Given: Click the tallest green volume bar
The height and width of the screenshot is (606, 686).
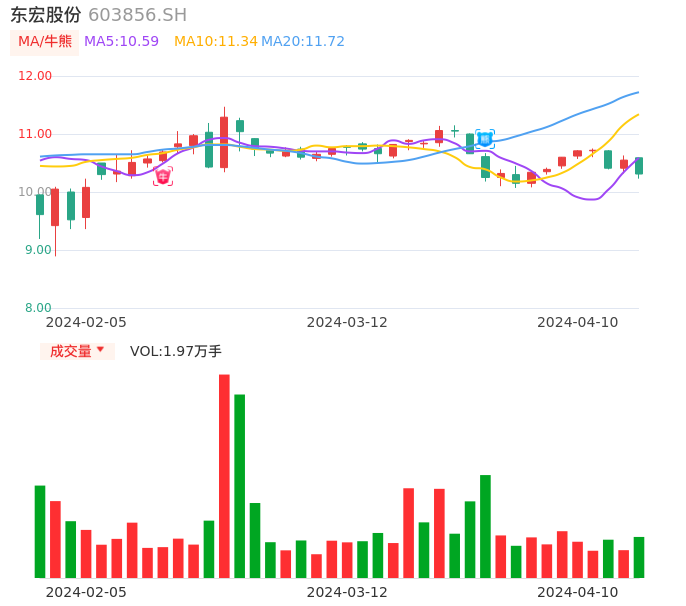Looking at the screenshot, I should tap(239, 486).
